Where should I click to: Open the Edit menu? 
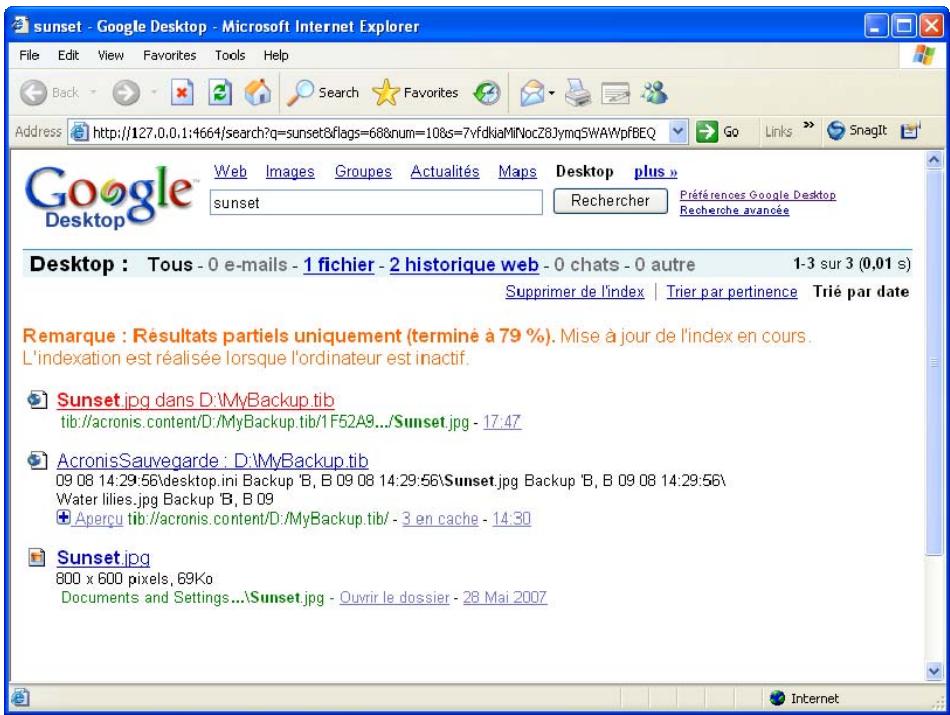[x=68, y=55]
